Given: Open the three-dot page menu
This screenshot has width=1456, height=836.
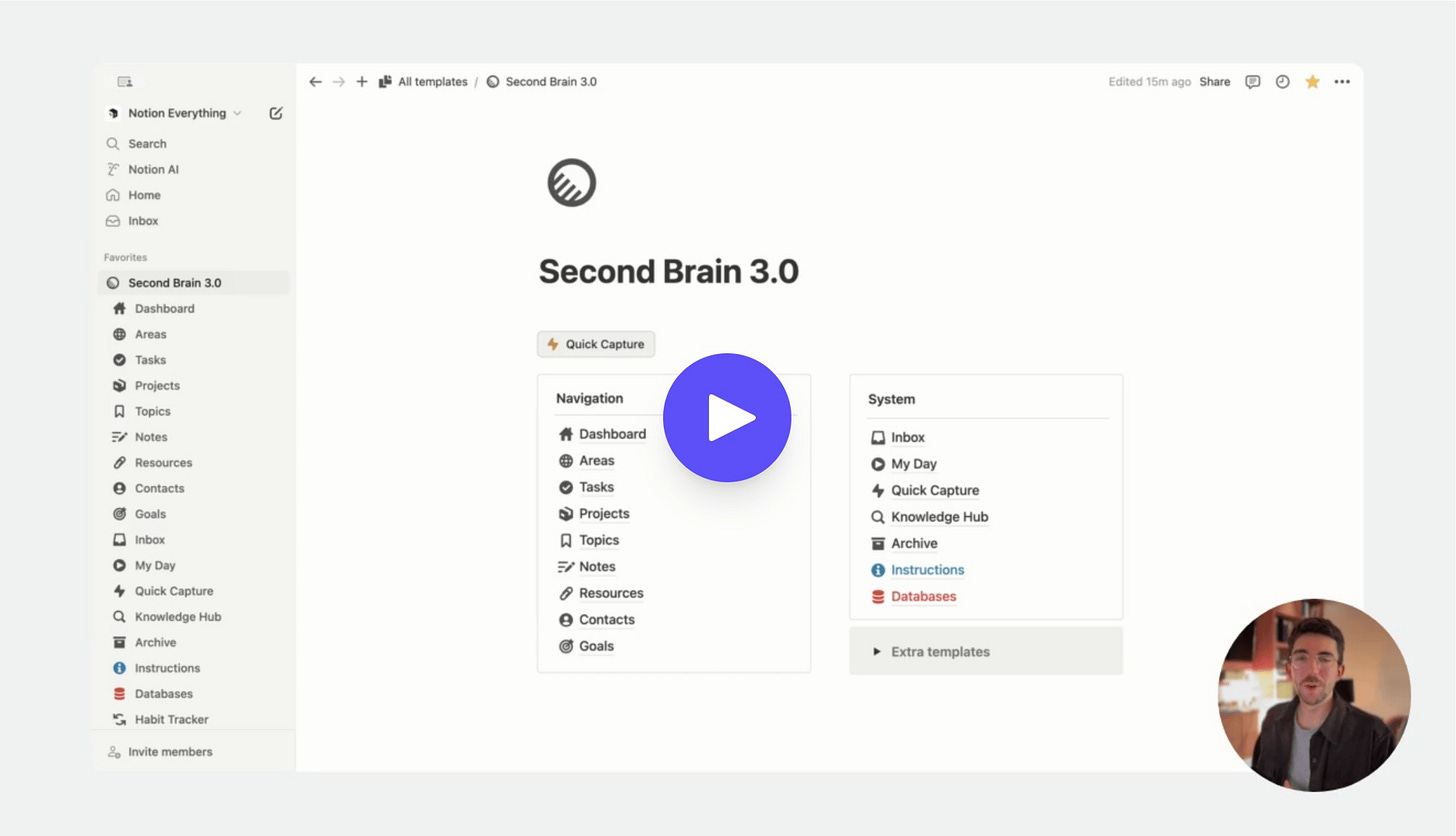Looking at the screenshot, I should (1342, 82).
